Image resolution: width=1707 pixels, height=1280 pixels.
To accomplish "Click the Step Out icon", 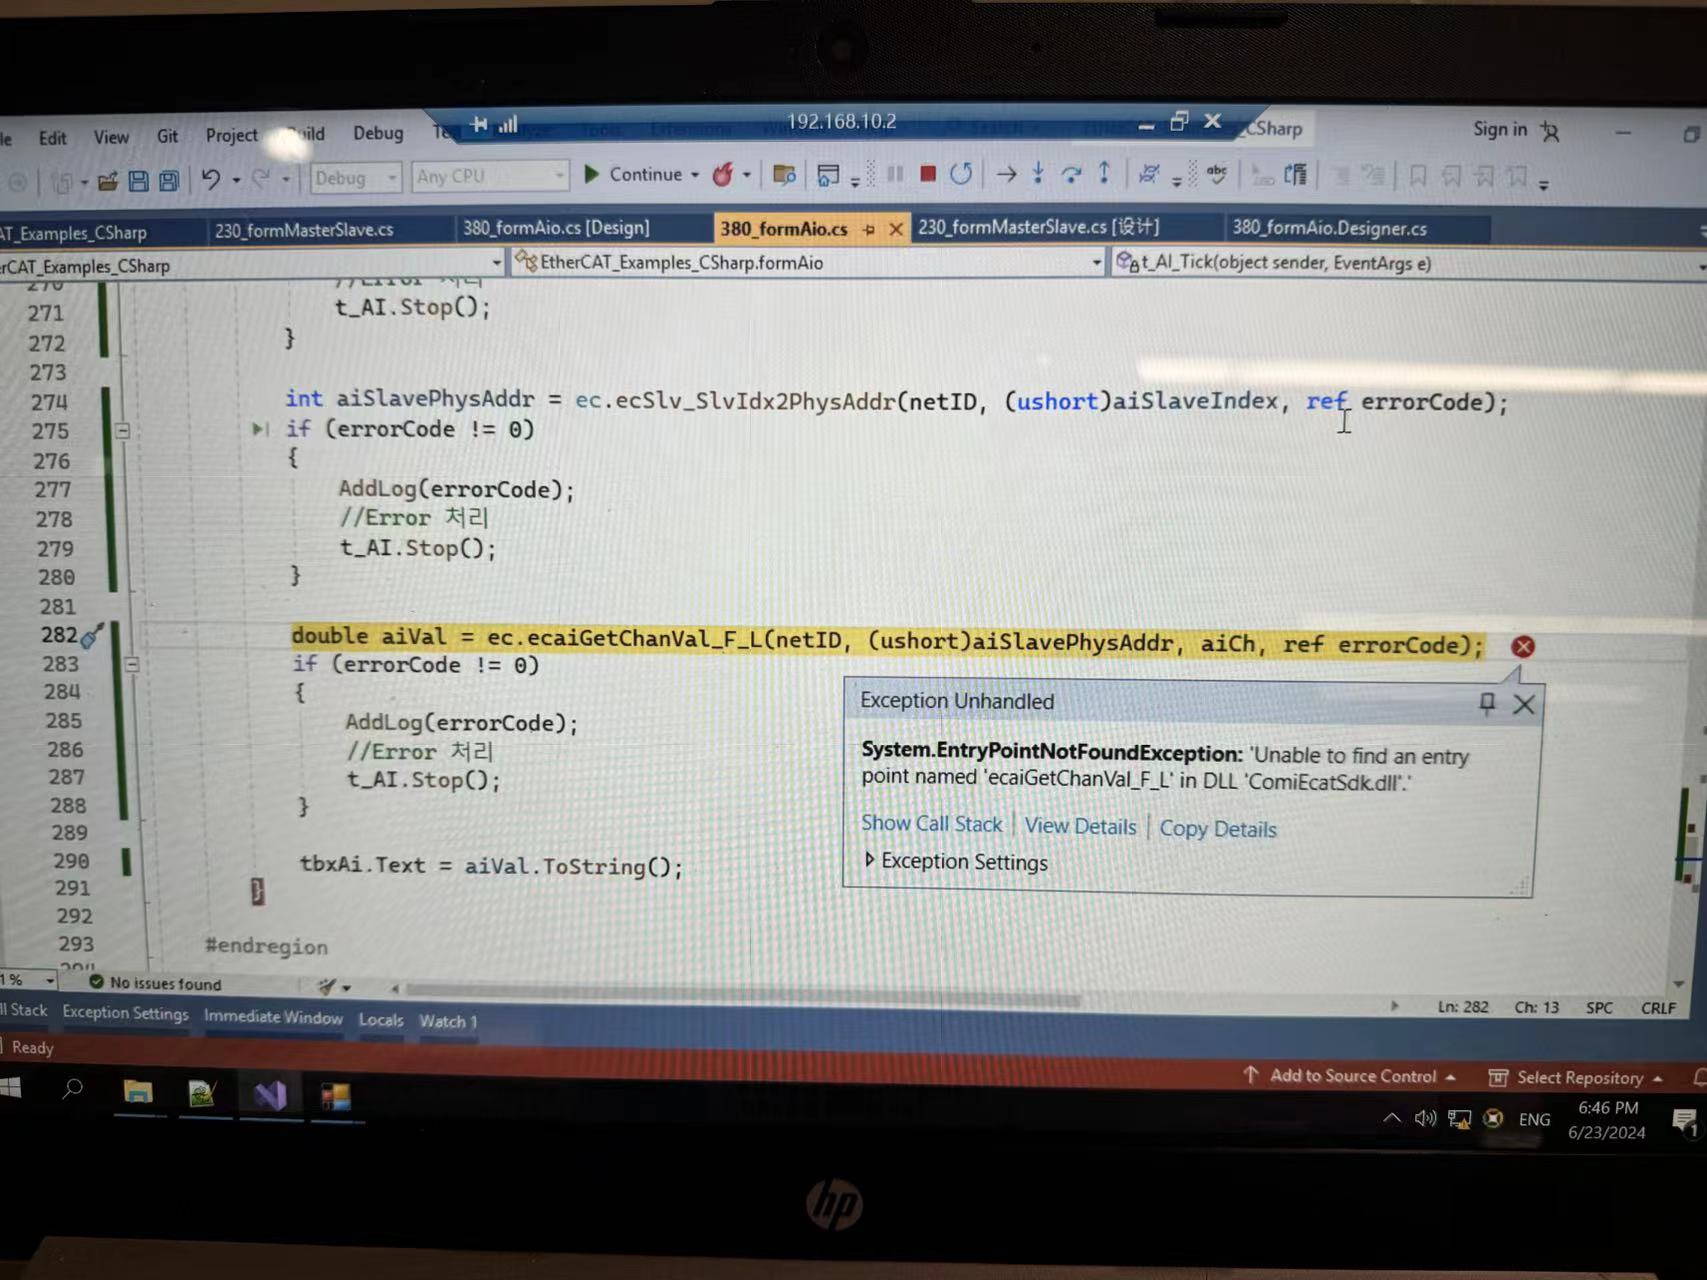I will 1104,174.
